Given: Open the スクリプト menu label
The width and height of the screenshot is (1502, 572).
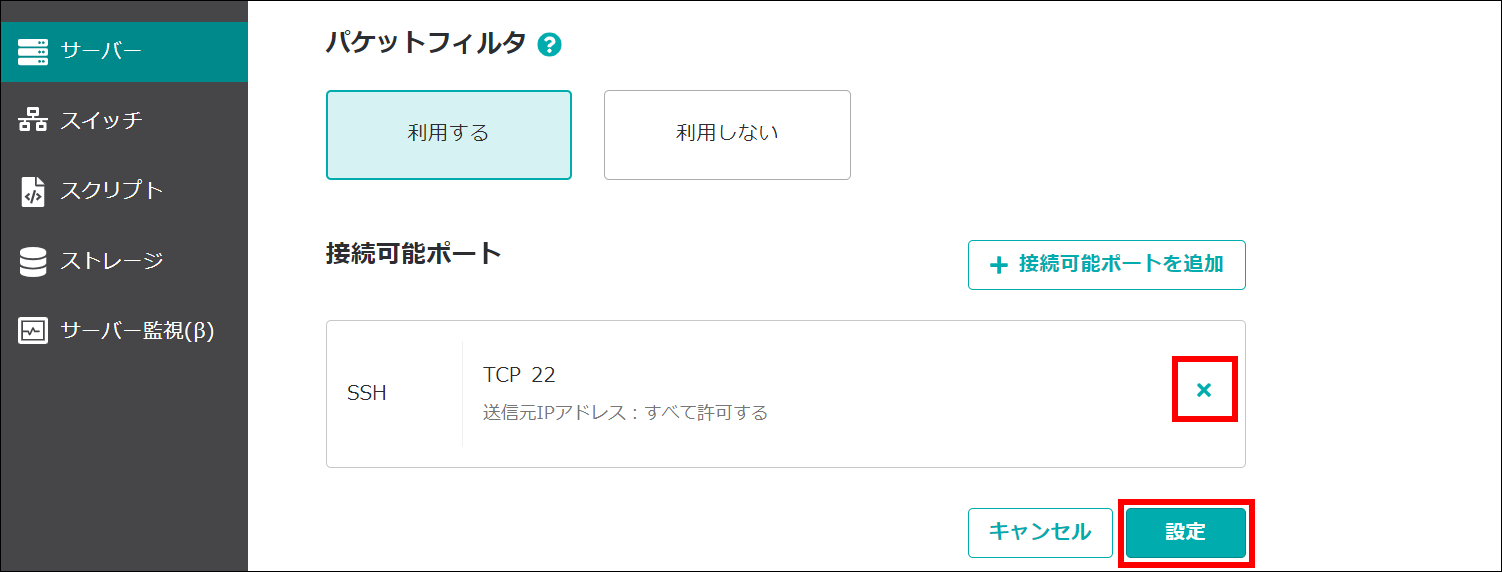Looking at the screenshot, I should [111, 191].
